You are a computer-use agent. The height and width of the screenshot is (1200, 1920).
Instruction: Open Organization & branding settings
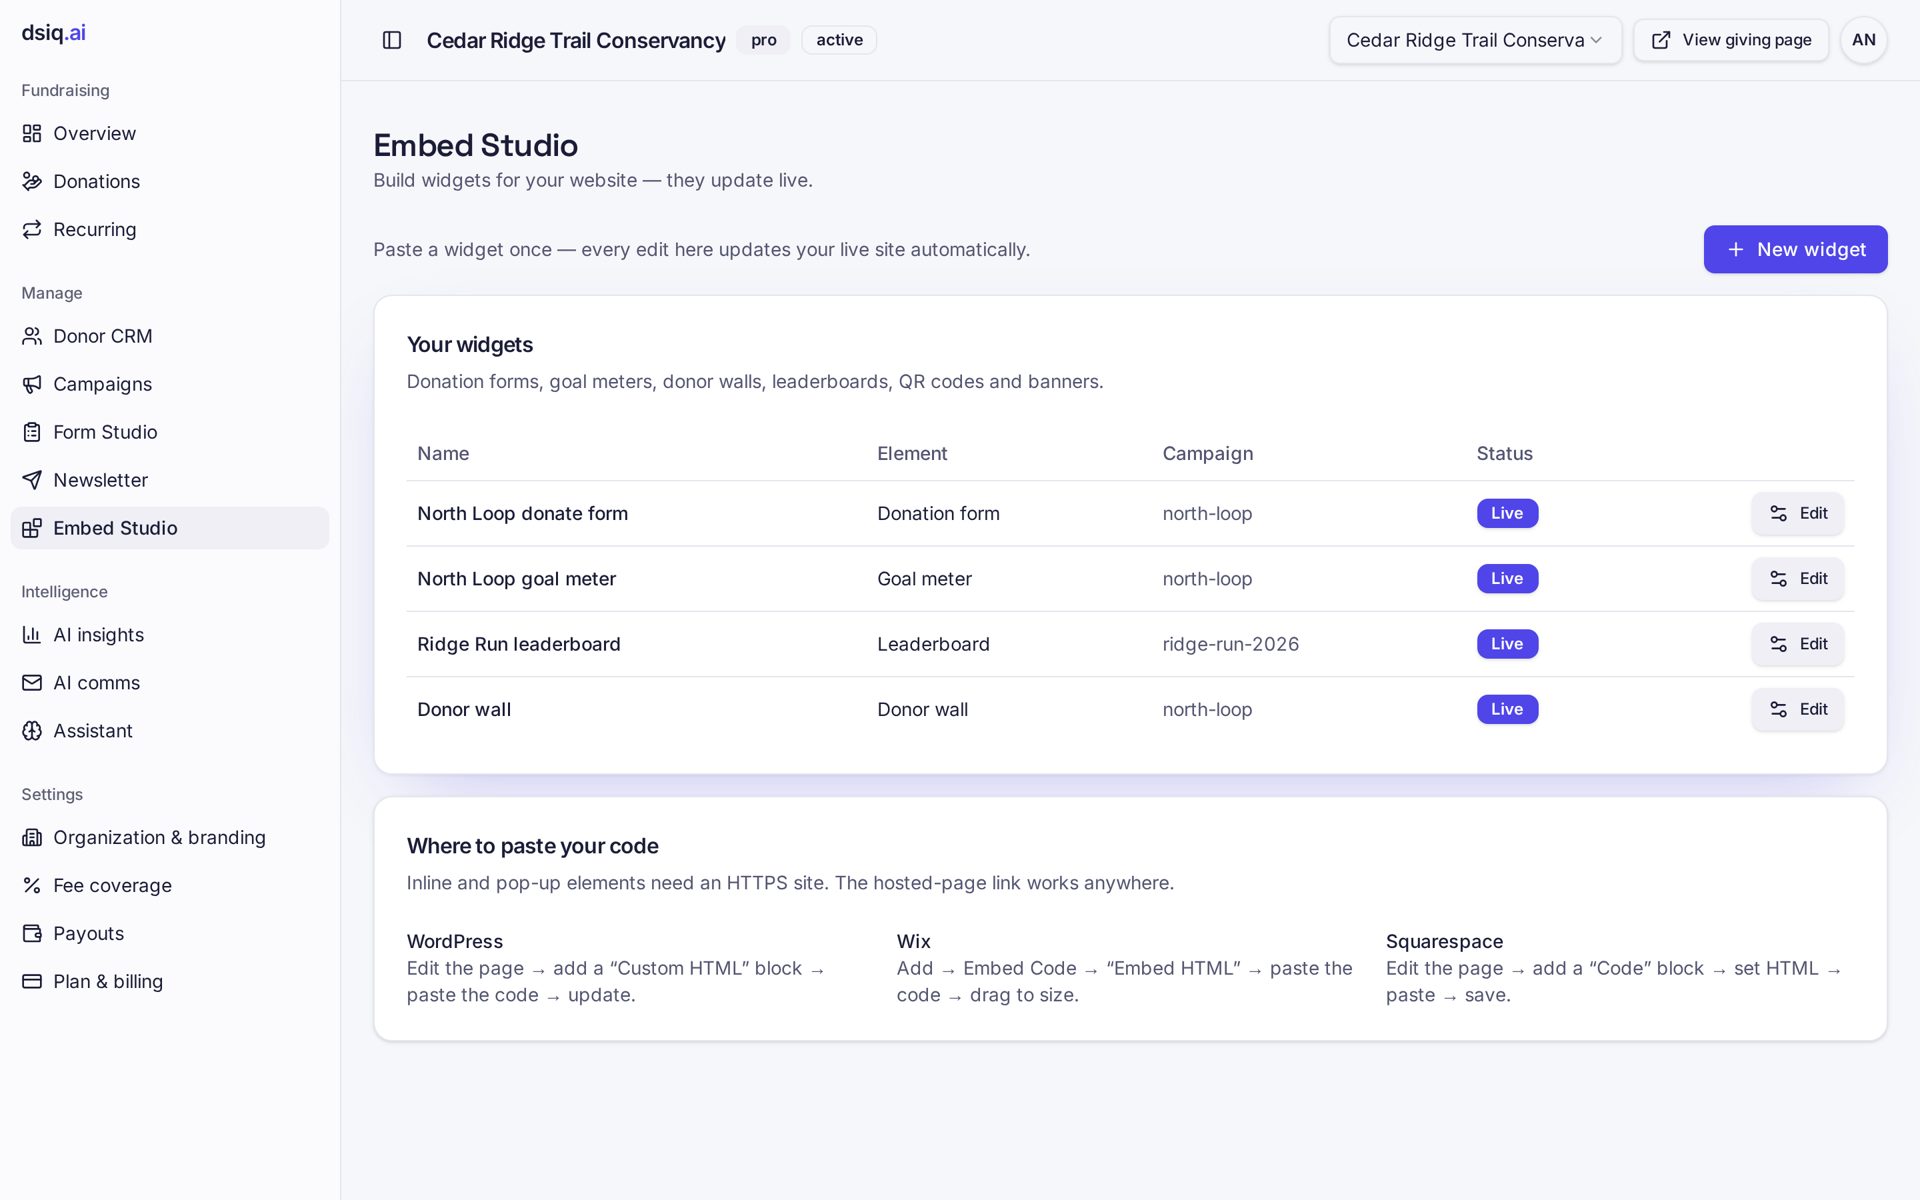click(x=170, y=837)
